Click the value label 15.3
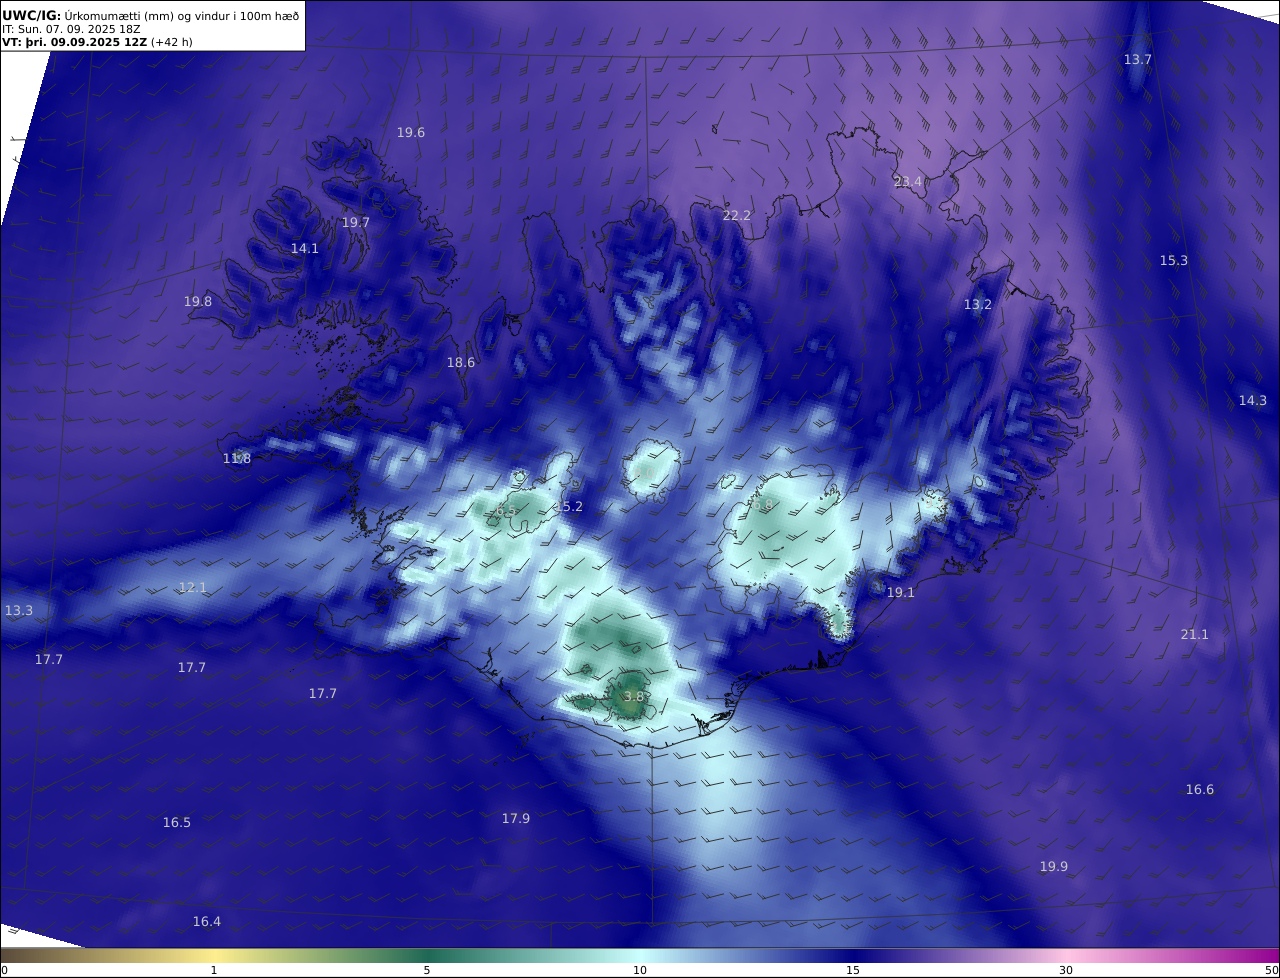 tap(1174, 261)
